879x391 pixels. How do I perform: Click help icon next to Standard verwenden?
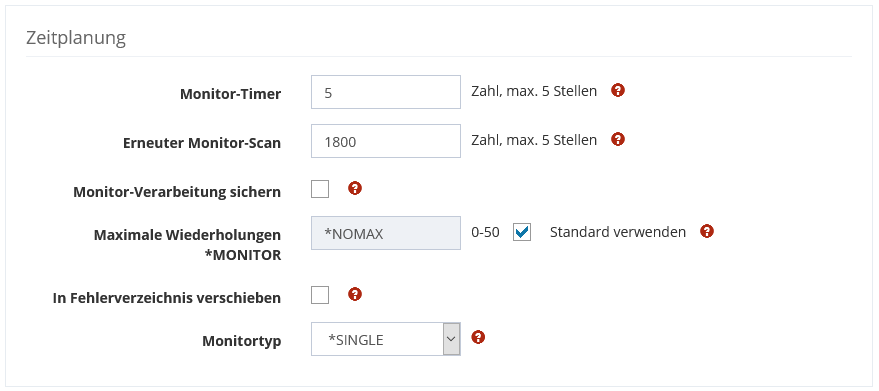point(707,231)
